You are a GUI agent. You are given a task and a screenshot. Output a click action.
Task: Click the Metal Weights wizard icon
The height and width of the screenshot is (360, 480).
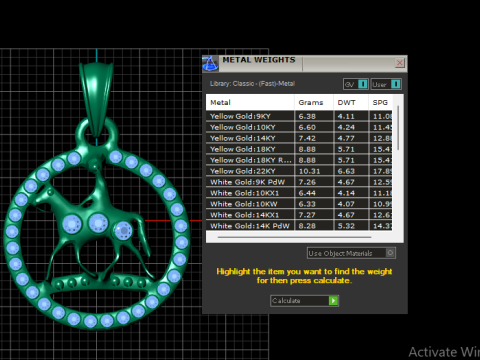tap(210, 63)
